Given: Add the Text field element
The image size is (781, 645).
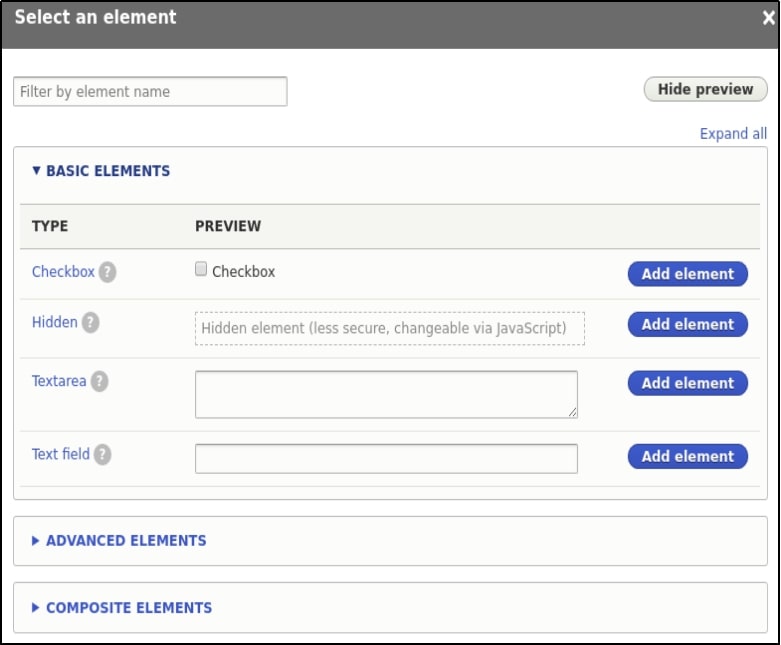Looking at the screenshot, I should 687,456.
